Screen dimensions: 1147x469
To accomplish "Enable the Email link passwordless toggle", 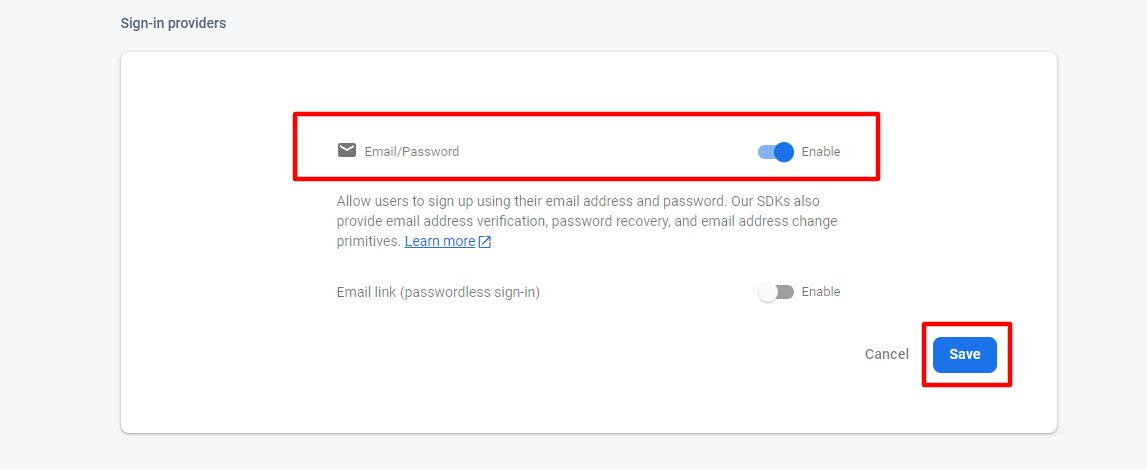I will (775, 292).
